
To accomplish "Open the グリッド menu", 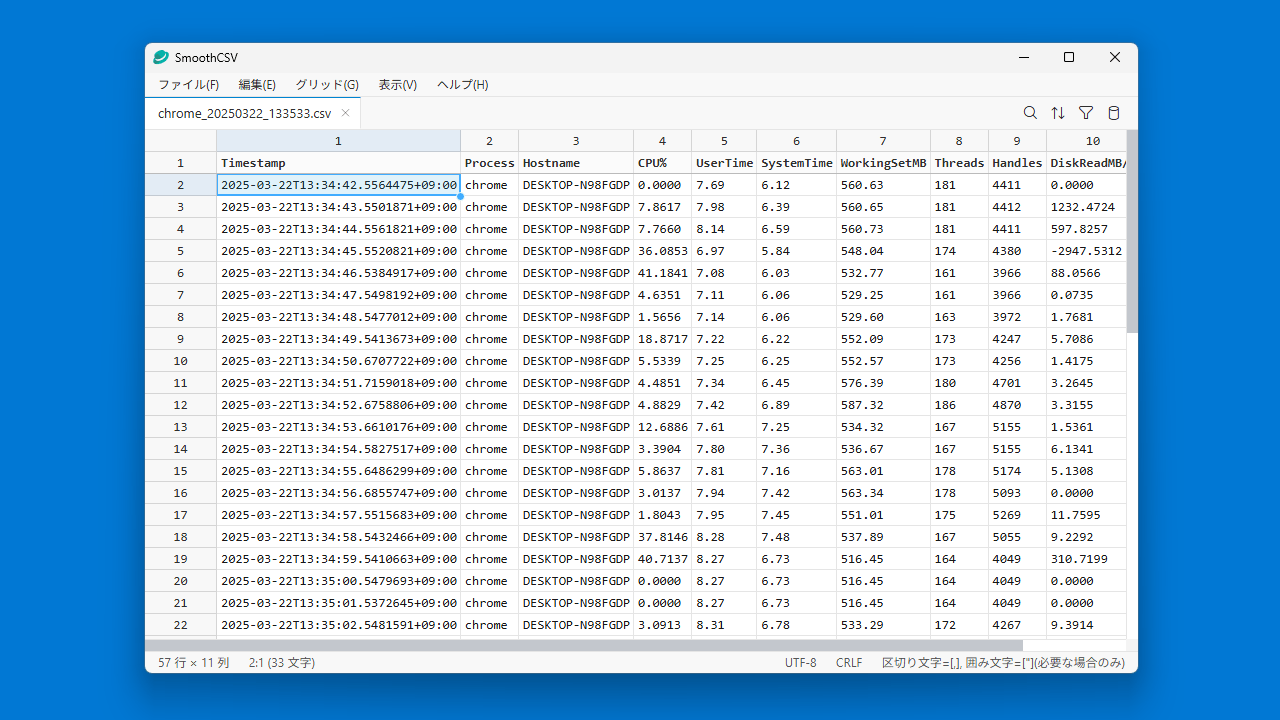I will (326, 85).
